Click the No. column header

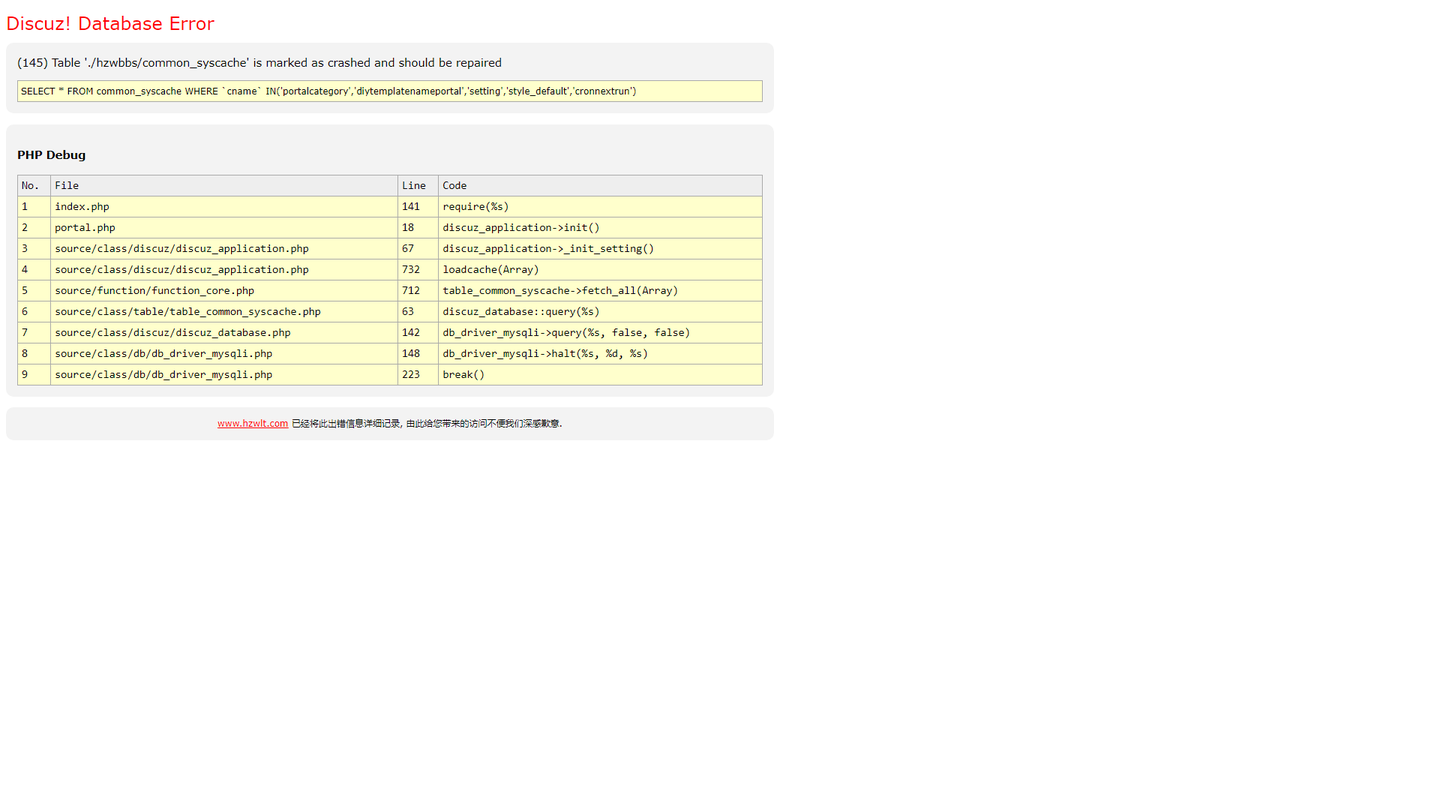[34, 186]
